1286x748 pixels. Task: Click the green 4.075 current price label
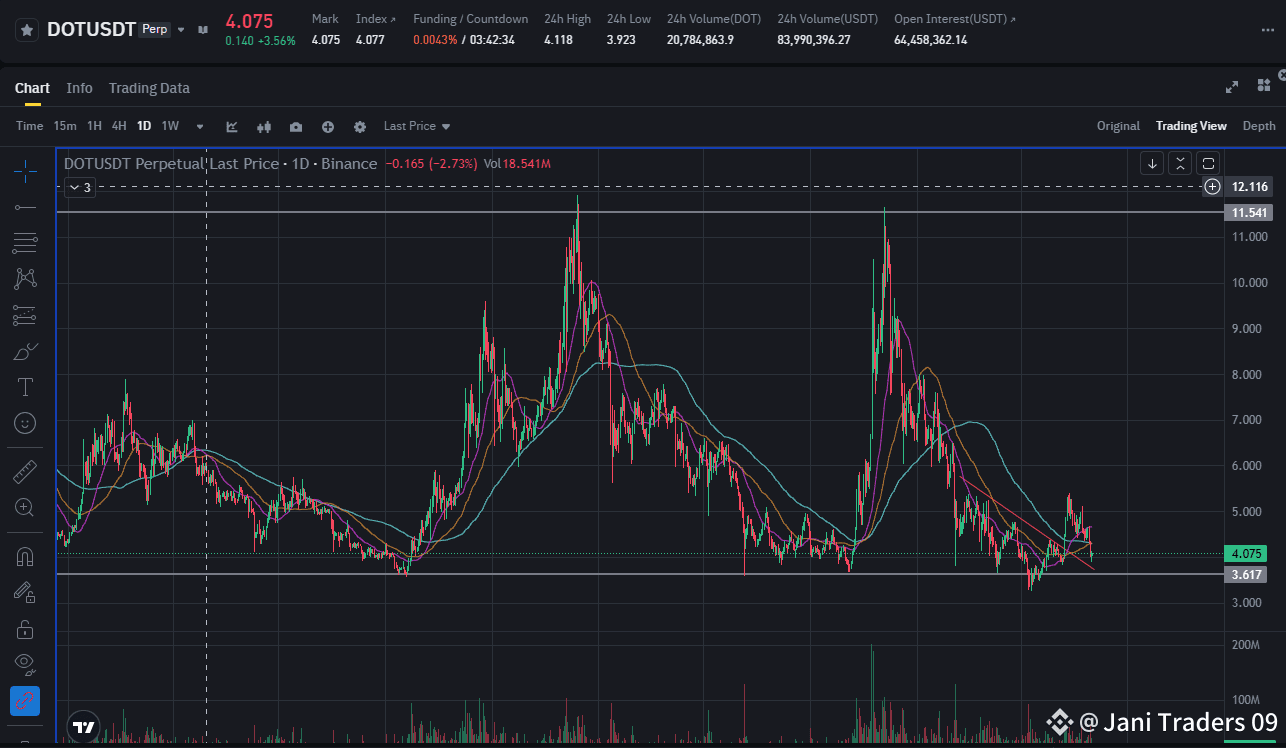tap(1246, 553)
